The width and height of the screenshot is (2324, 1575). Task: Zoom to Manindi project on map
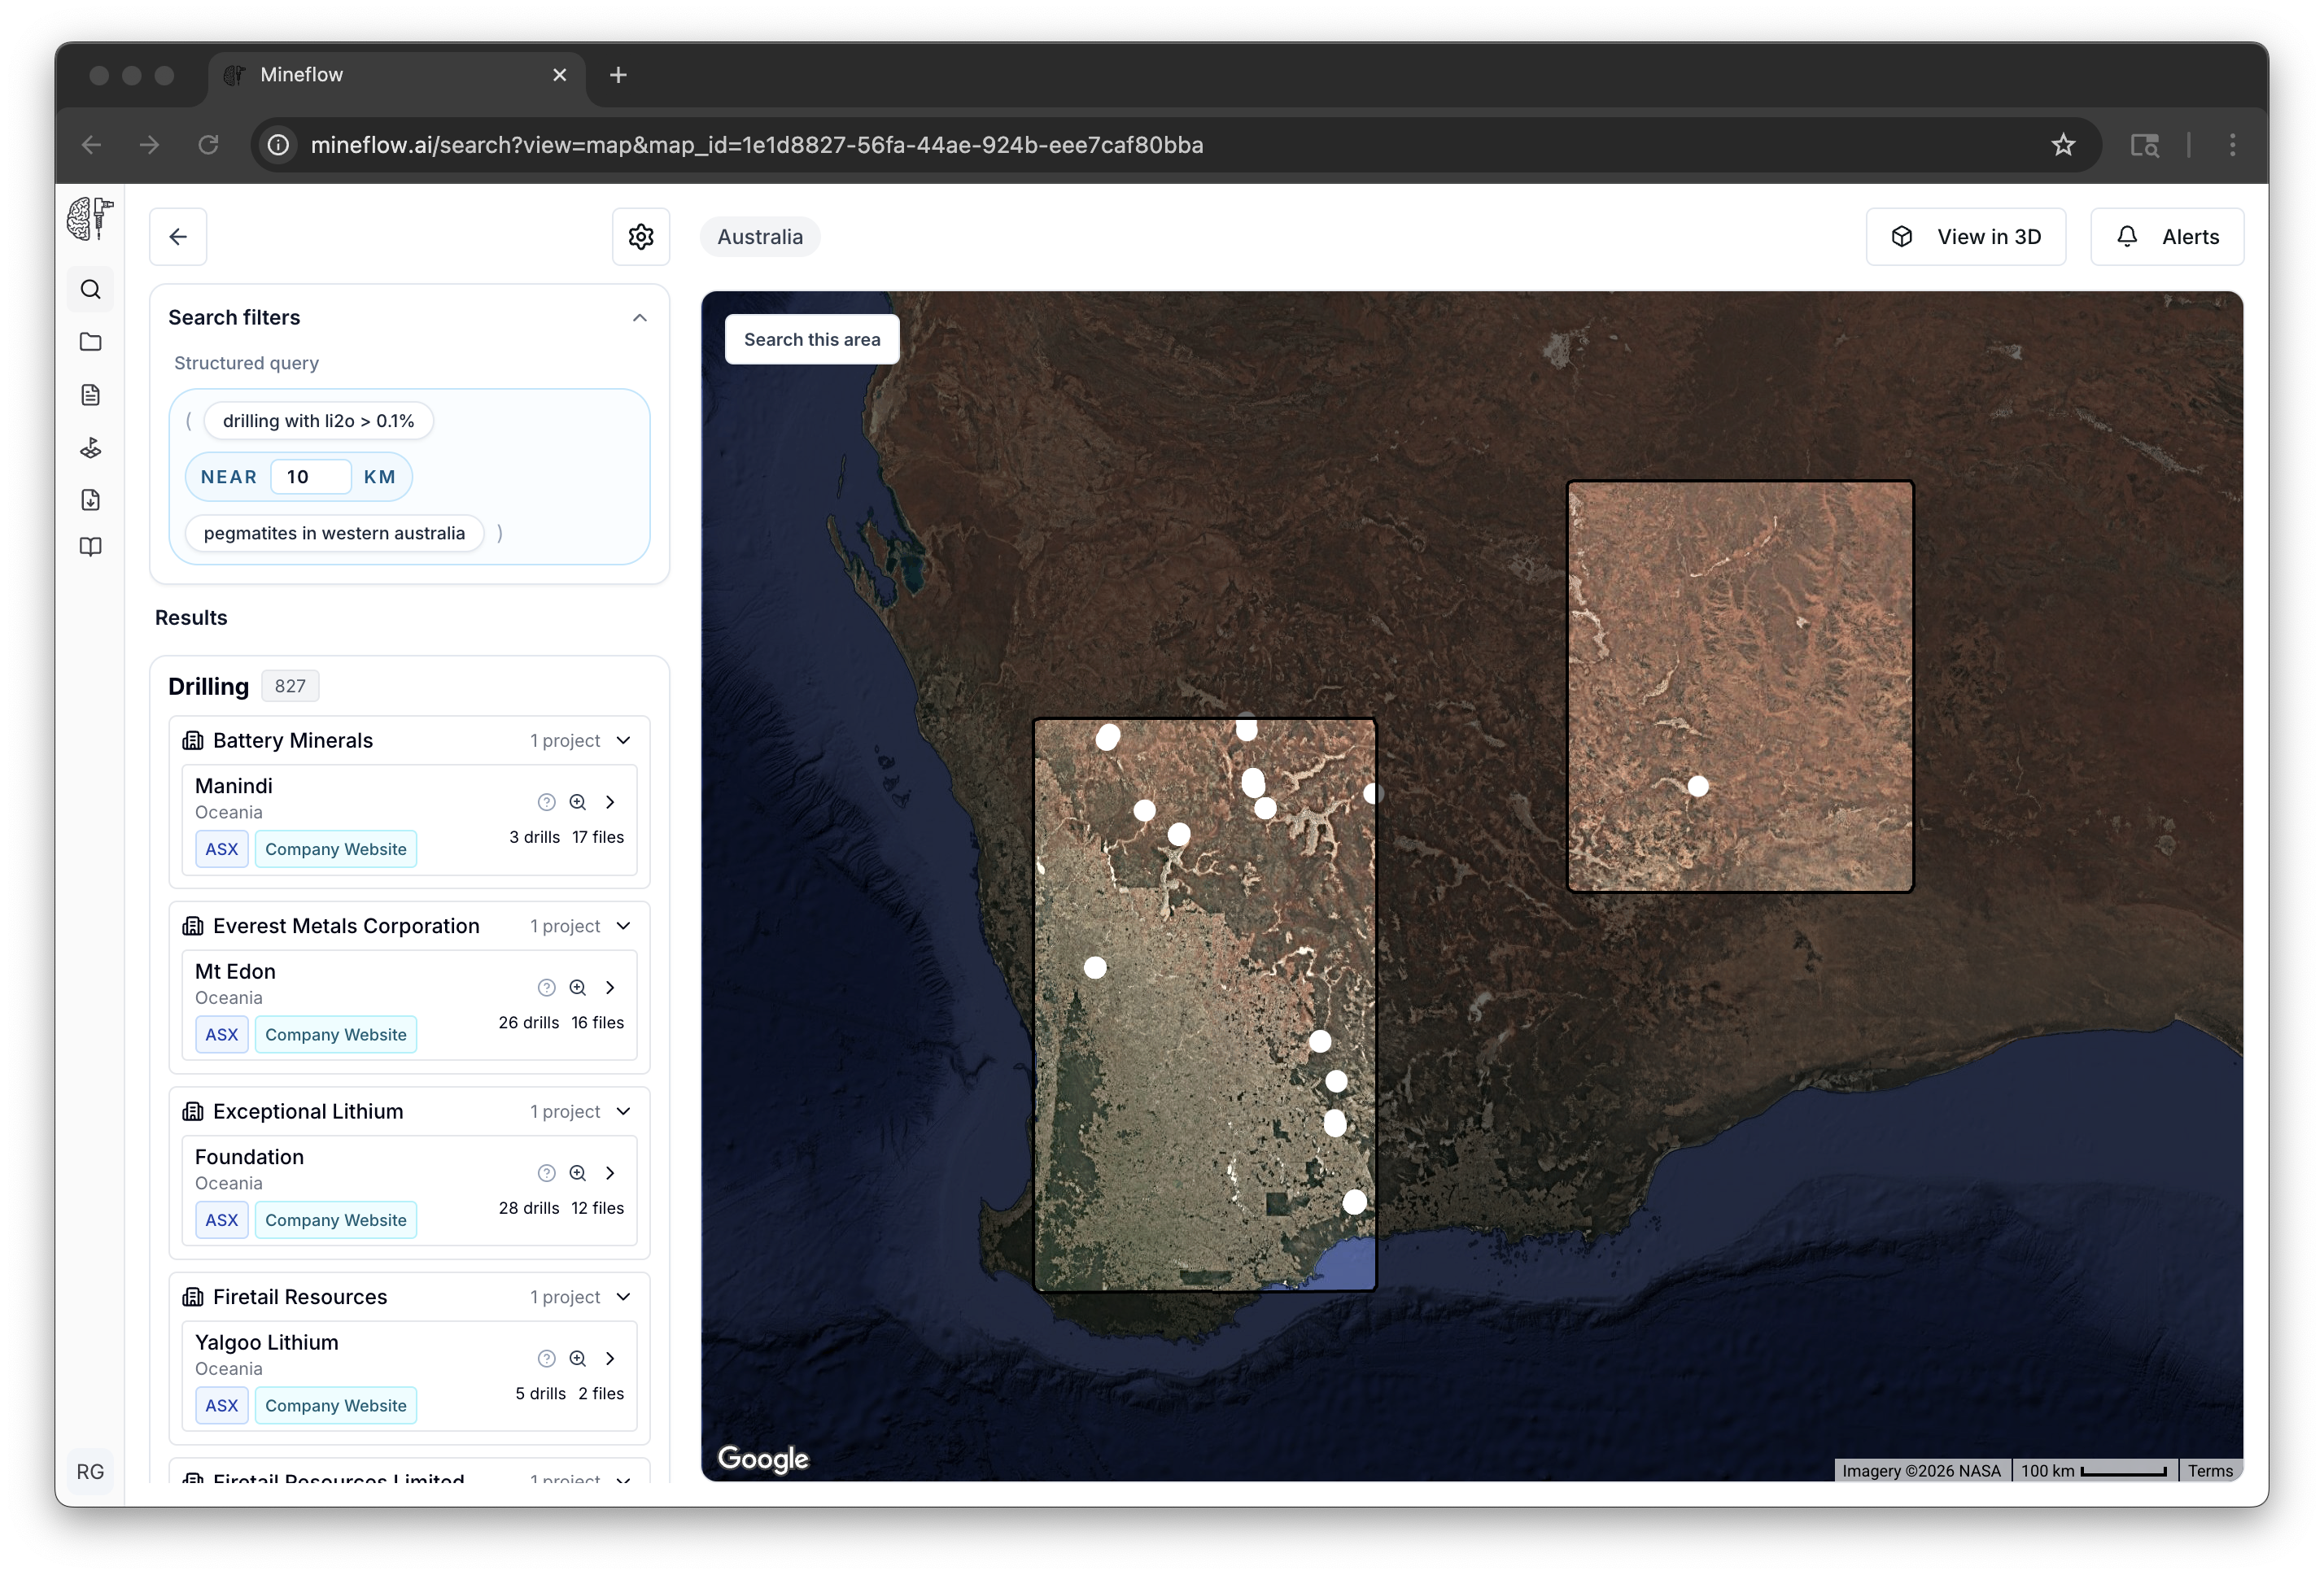578,802
